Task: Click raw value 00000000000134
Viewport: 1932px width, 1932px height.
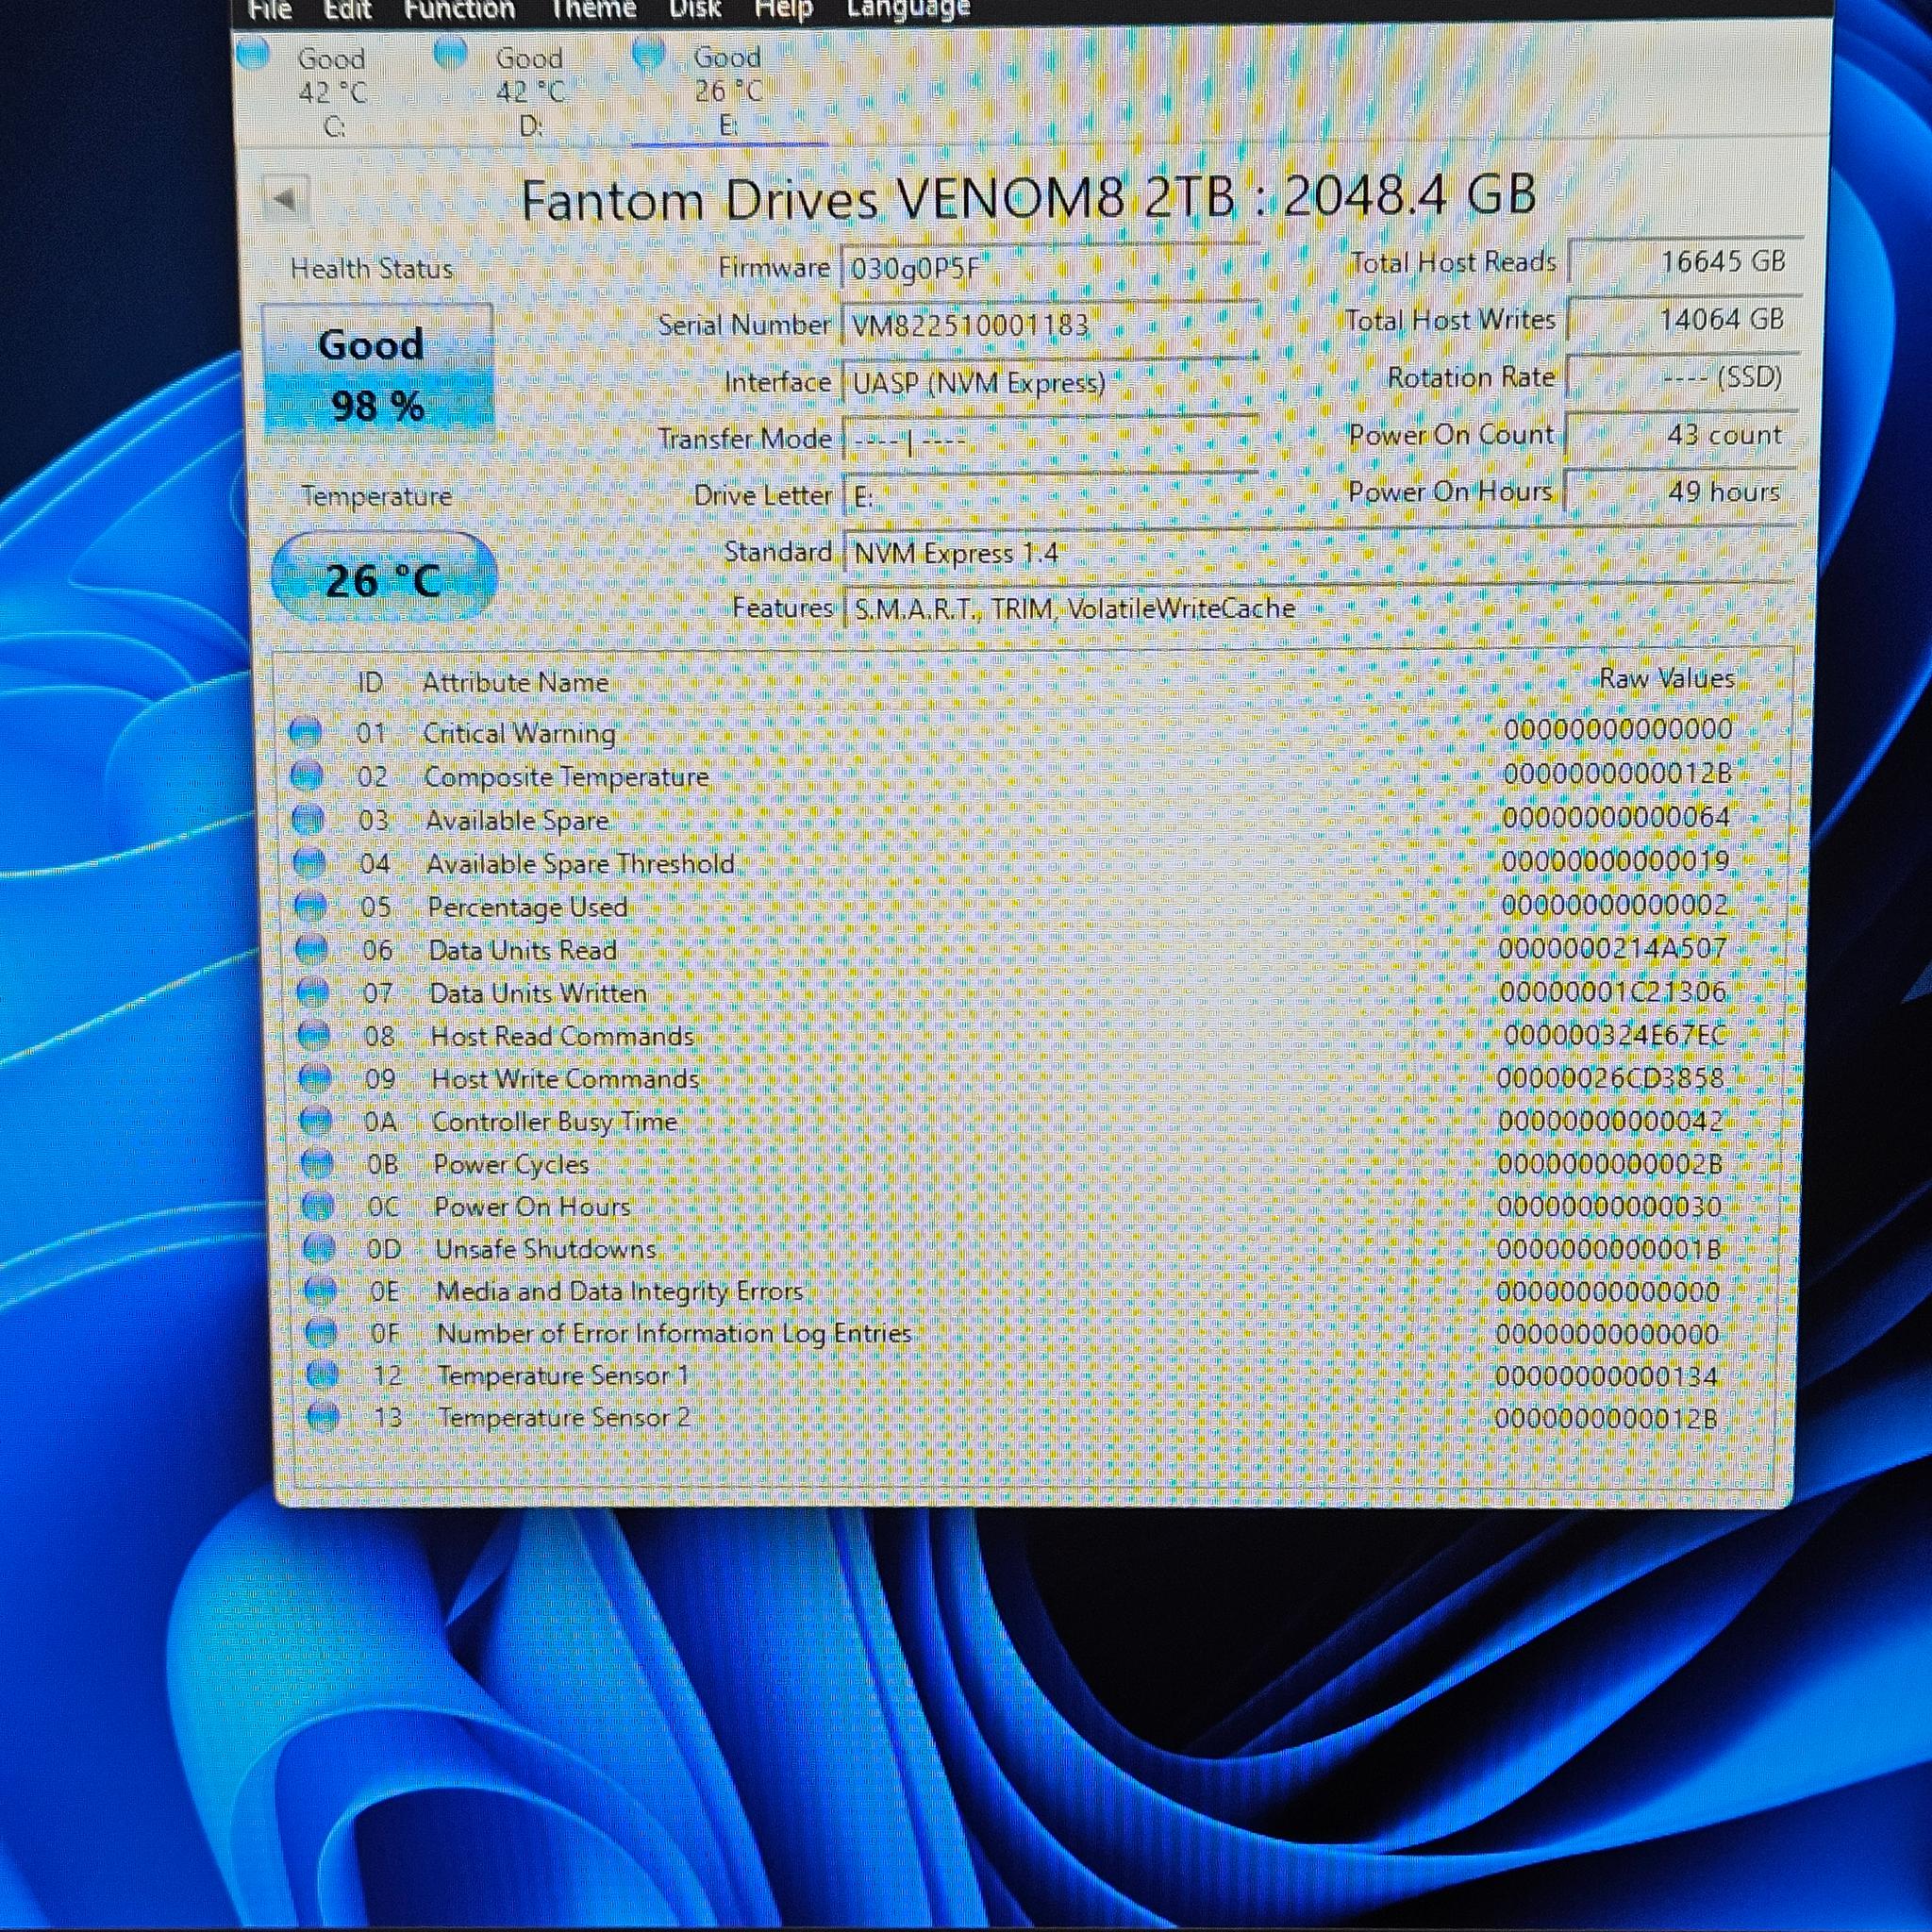Action: [1606, 1376]
